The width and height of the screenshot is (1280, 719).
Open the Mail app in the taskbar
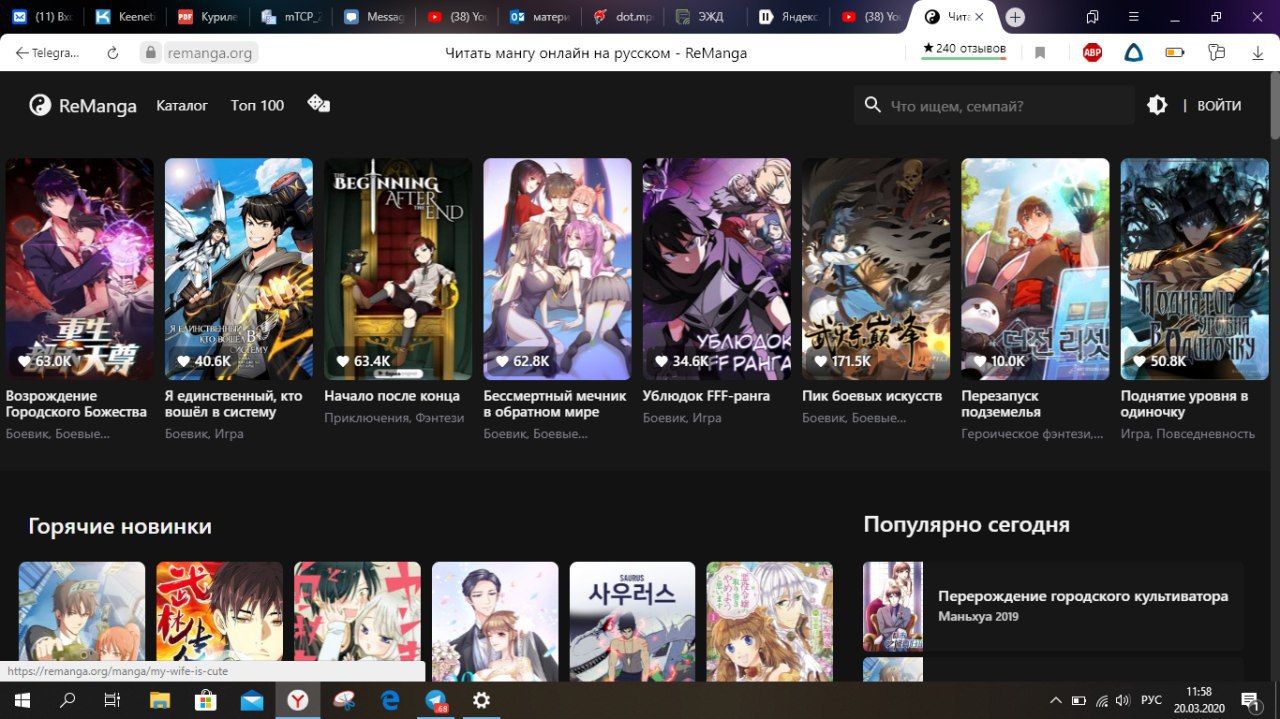(252, 700)
